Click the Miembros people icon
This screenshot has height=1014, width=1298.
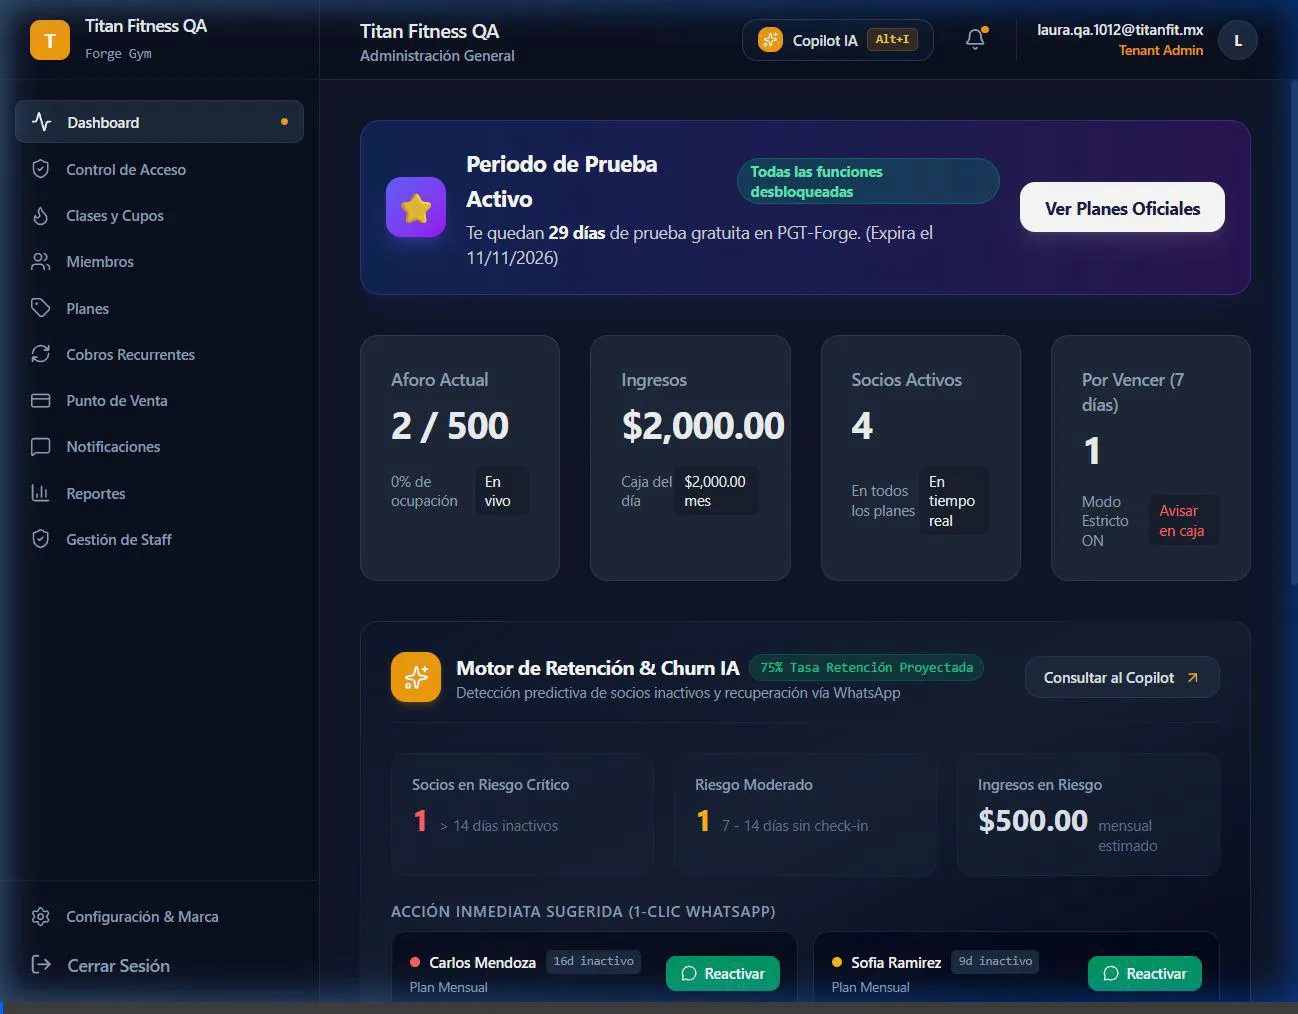pos(41,261)
